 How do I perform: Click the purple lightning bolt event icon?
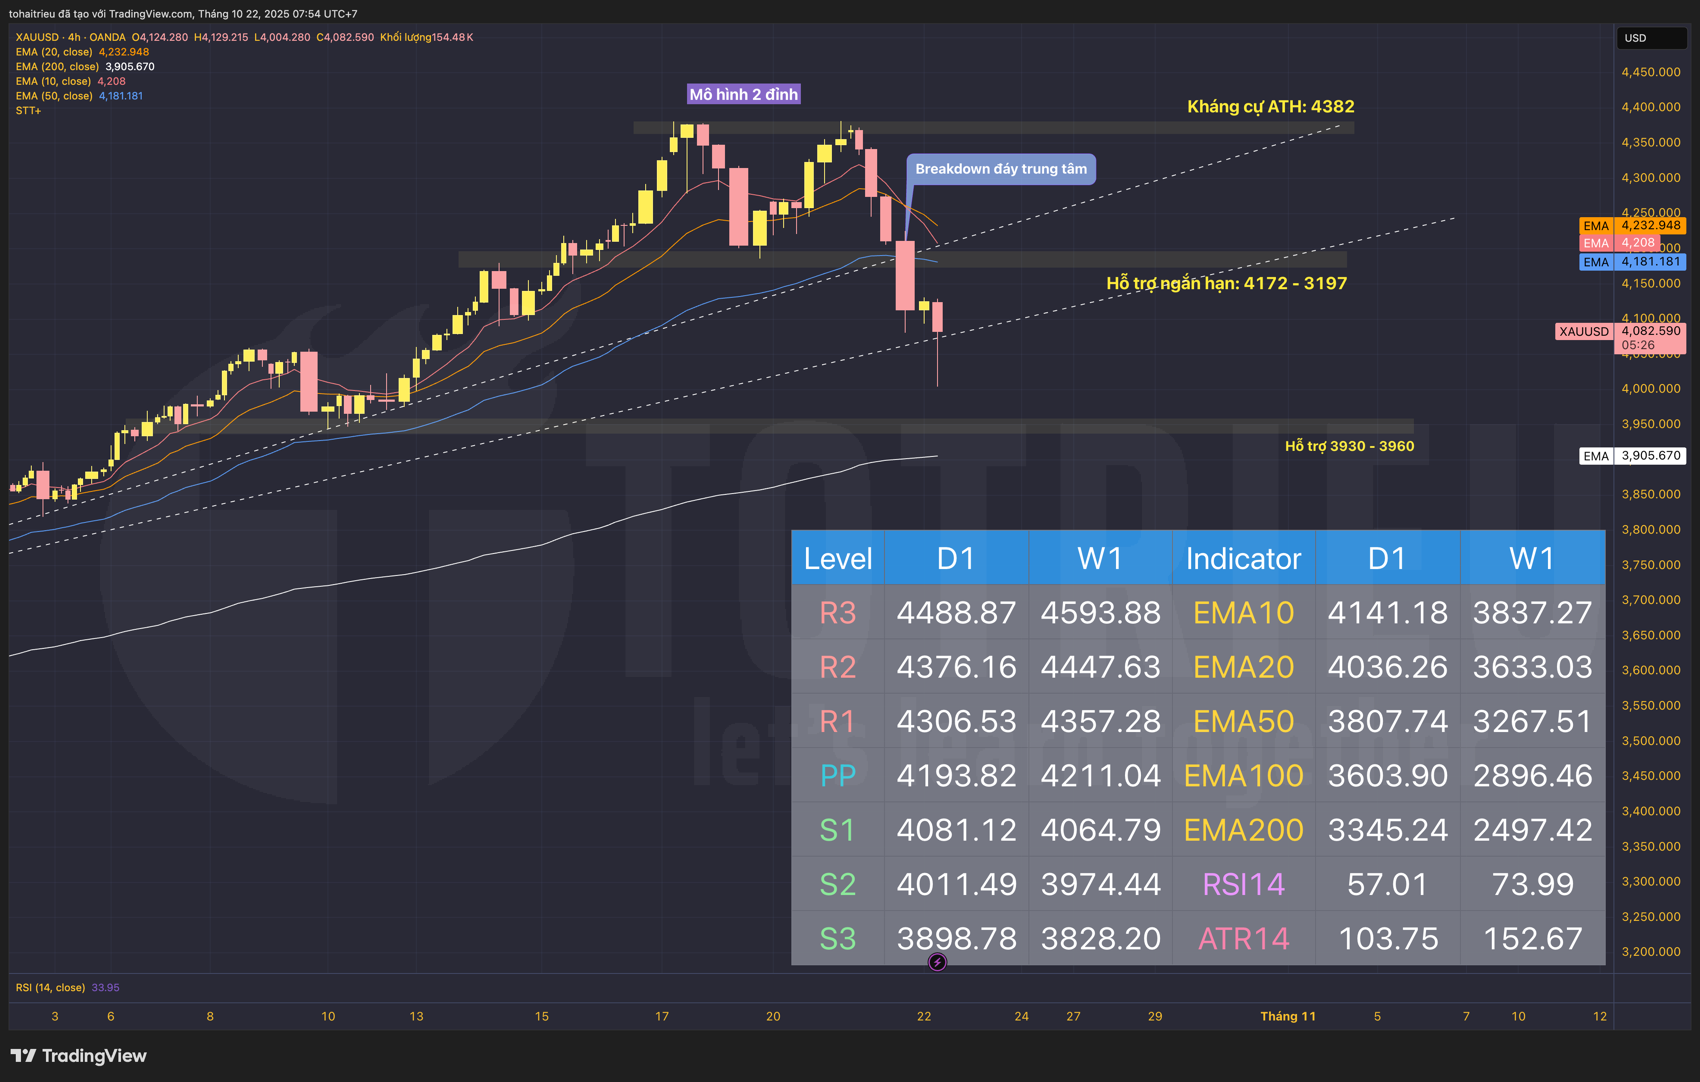point(937,962)
